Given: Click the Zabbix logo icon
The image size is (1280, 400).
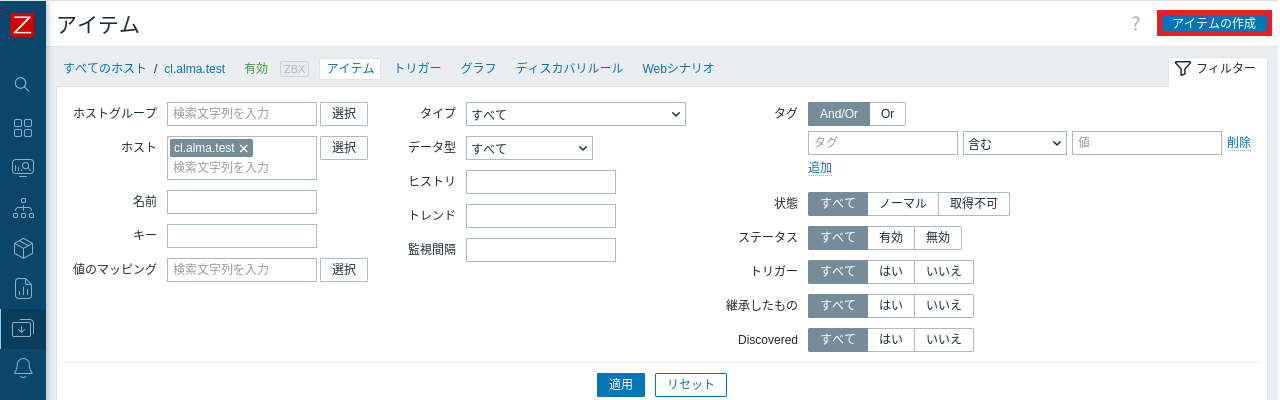Looking at the screenshot, I should (x=22, y=25).
